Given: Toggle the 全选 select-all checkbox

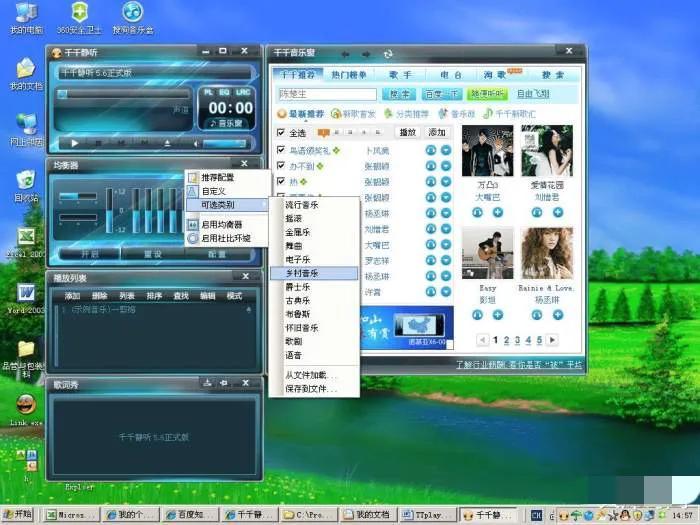Looking at the screenshot, I should click(x=281, y=132).
